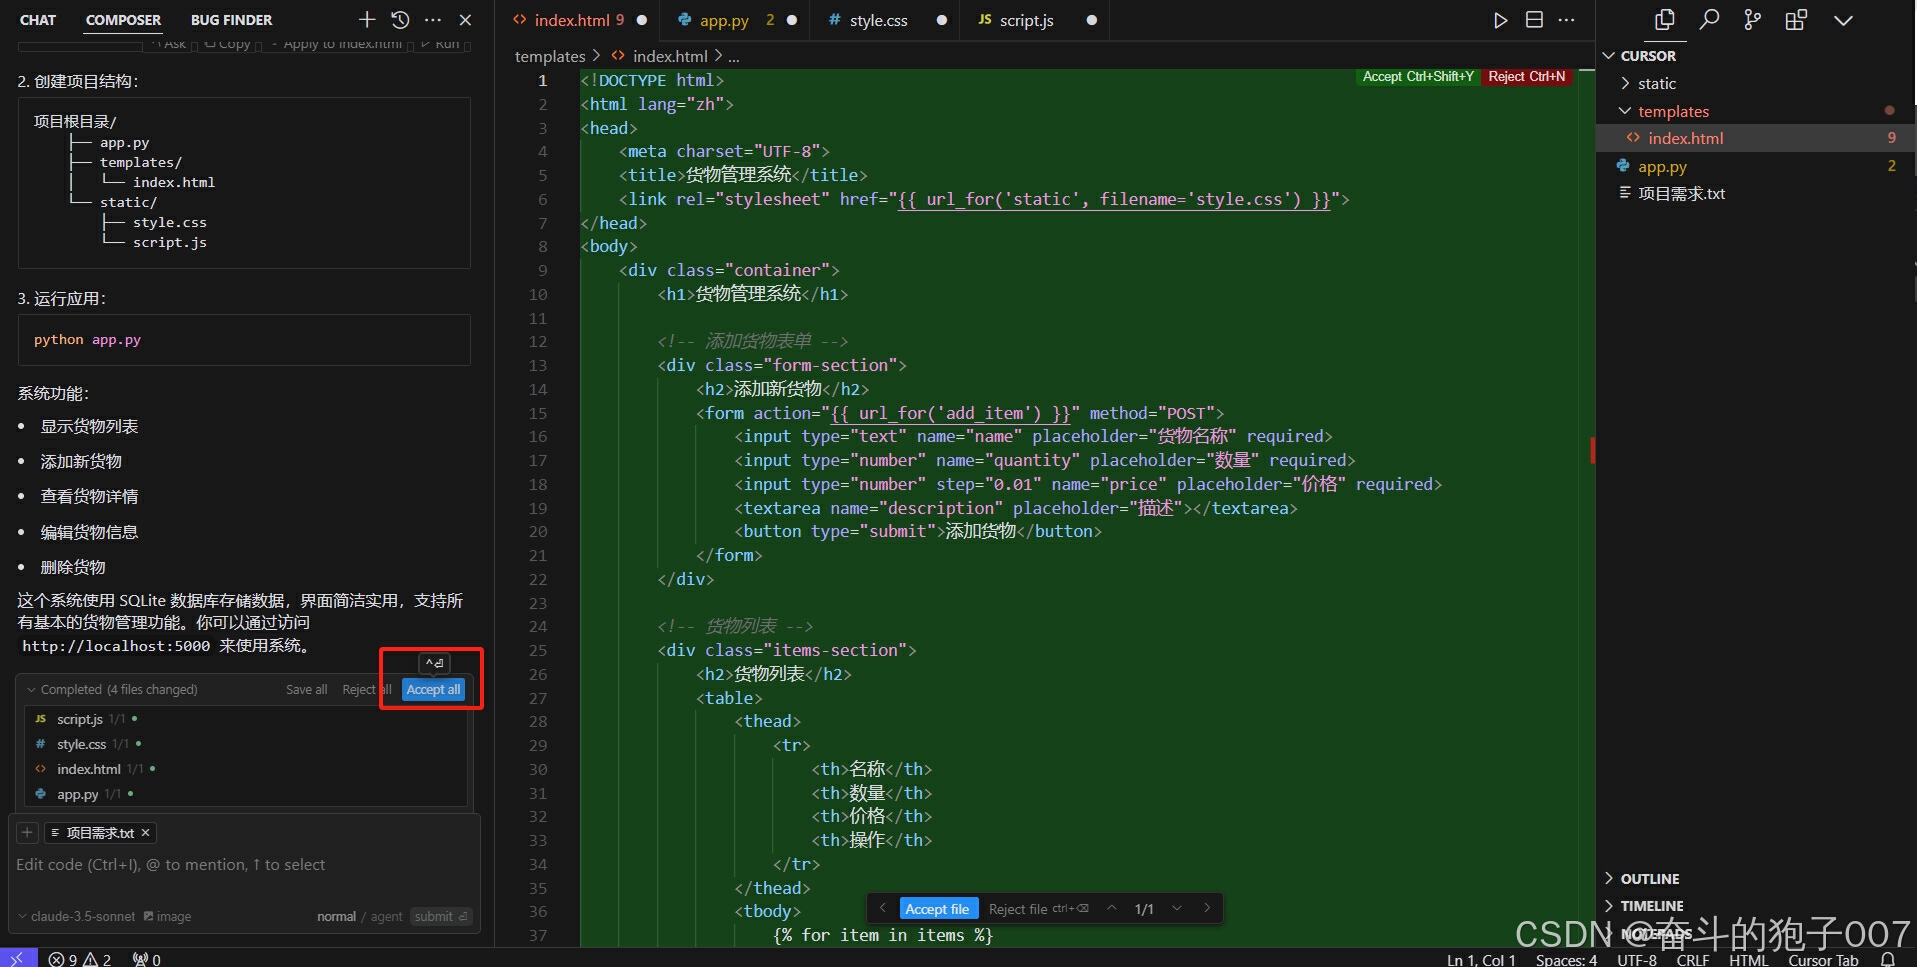The width and height of the screenshot is (1917, 967).
Task: Click the Accept all button
Action: click(x=433, y=689)
